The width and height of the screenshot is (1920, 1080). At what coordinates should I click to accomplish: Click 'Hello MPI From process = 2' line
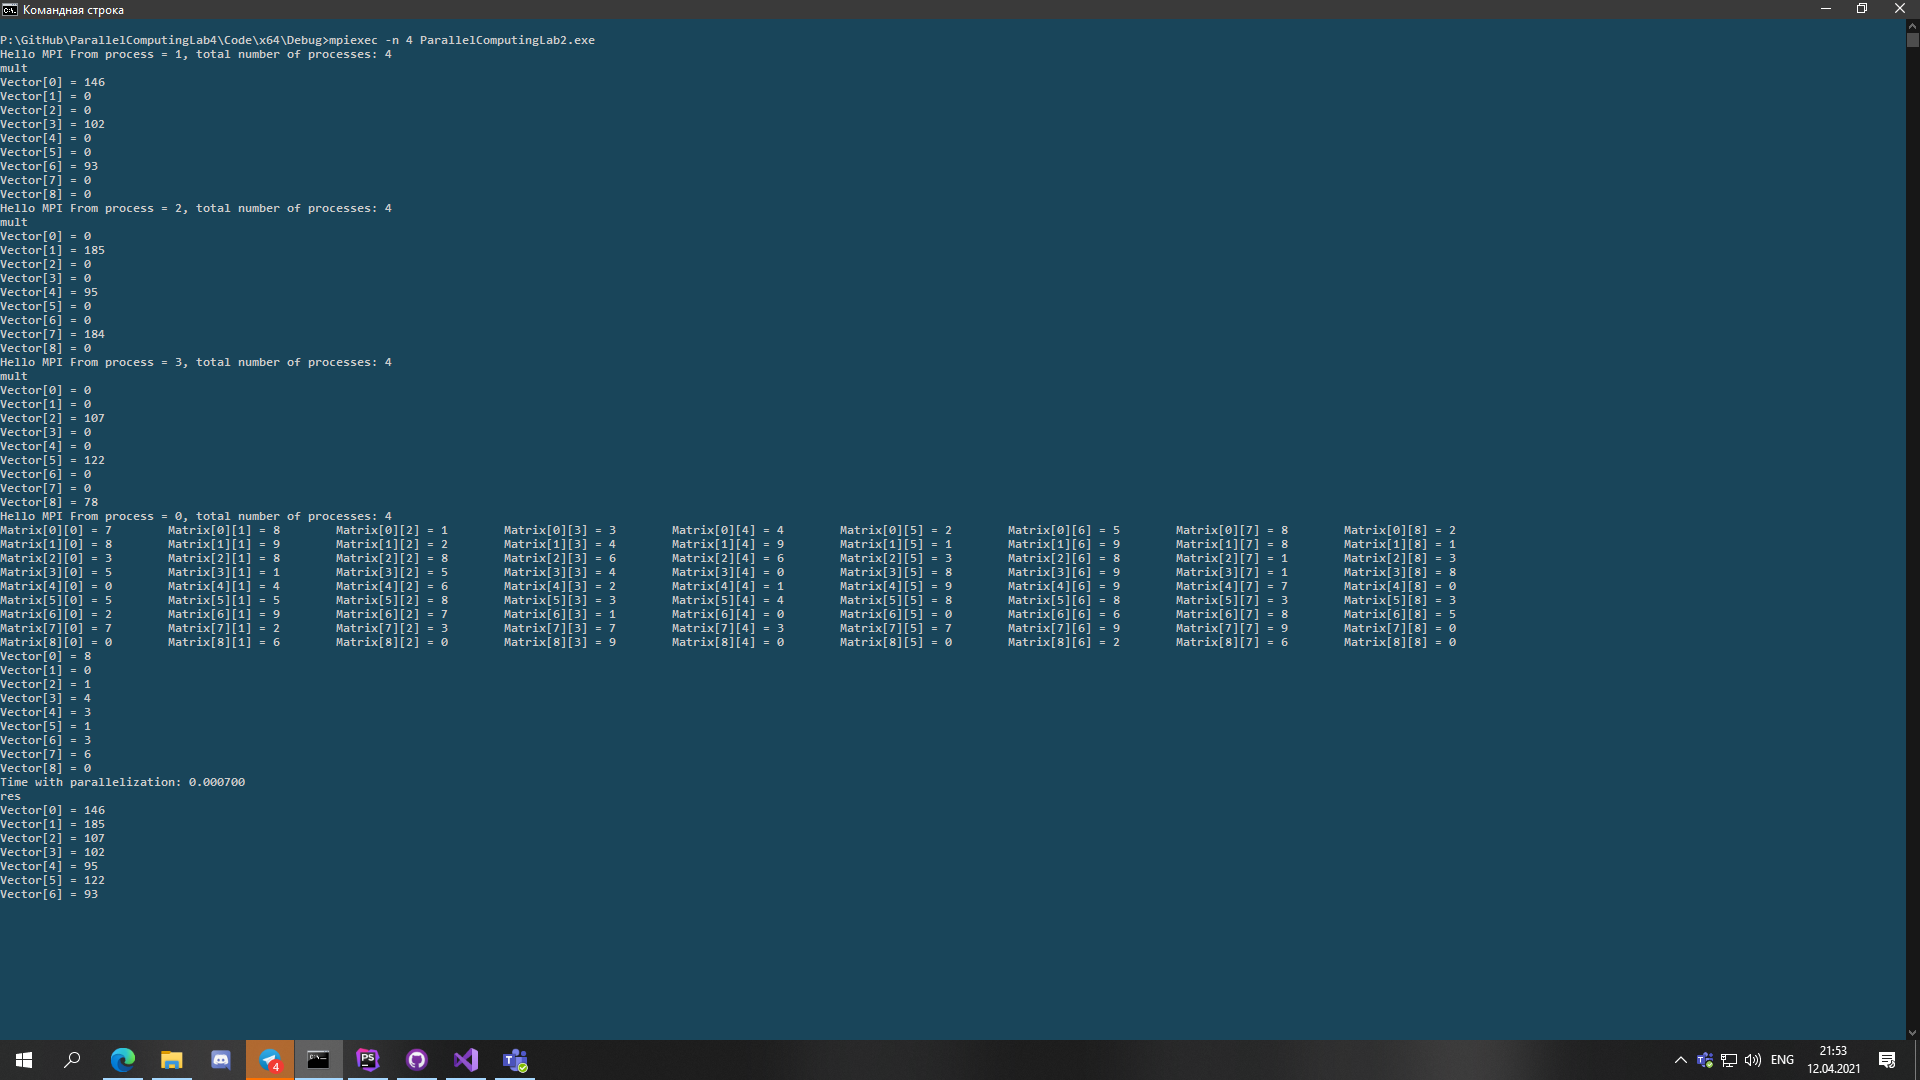(x=196, y=208)
